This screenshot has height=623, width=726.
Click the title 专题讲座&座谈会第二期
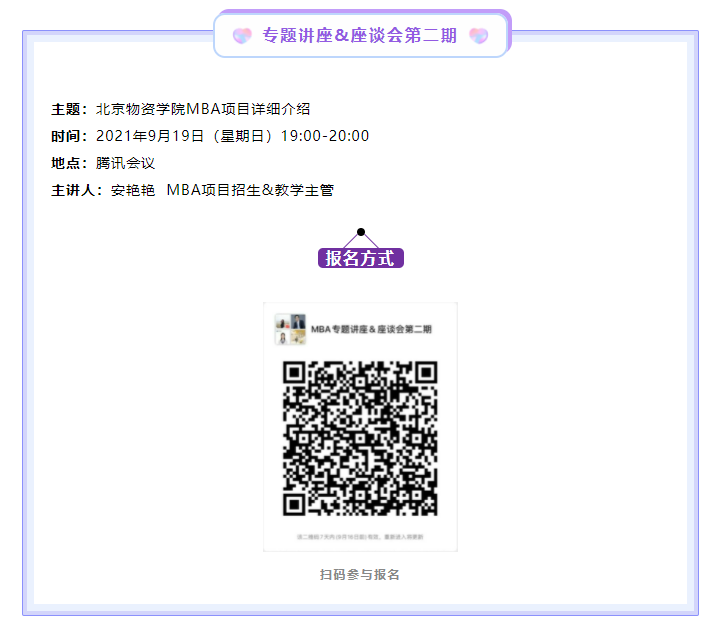coord(360,36)
